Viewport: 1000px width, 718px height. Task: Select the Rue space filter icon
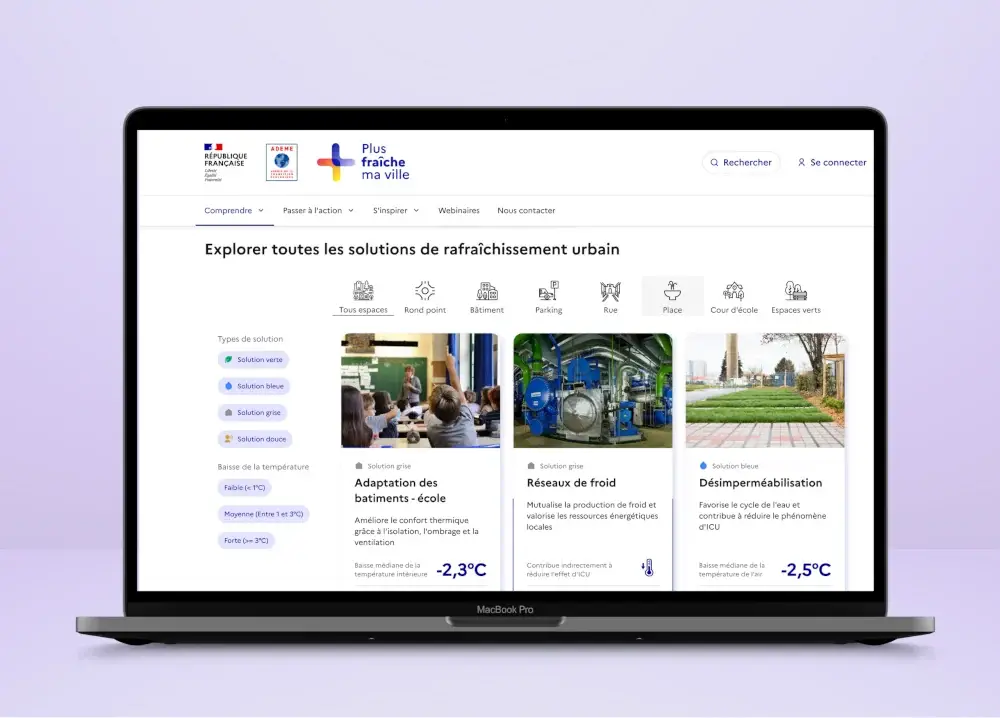(x=610, y=290)
